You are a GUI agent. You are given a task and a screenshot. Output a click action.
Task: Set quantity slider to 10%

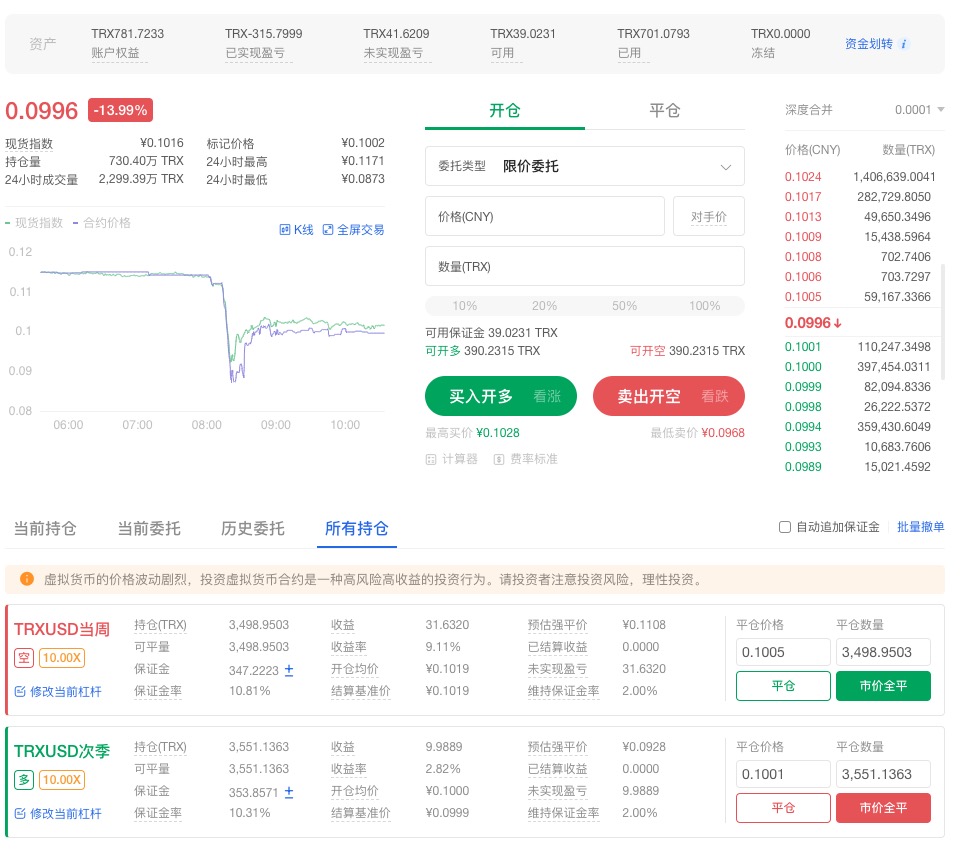tap(464, 306)
